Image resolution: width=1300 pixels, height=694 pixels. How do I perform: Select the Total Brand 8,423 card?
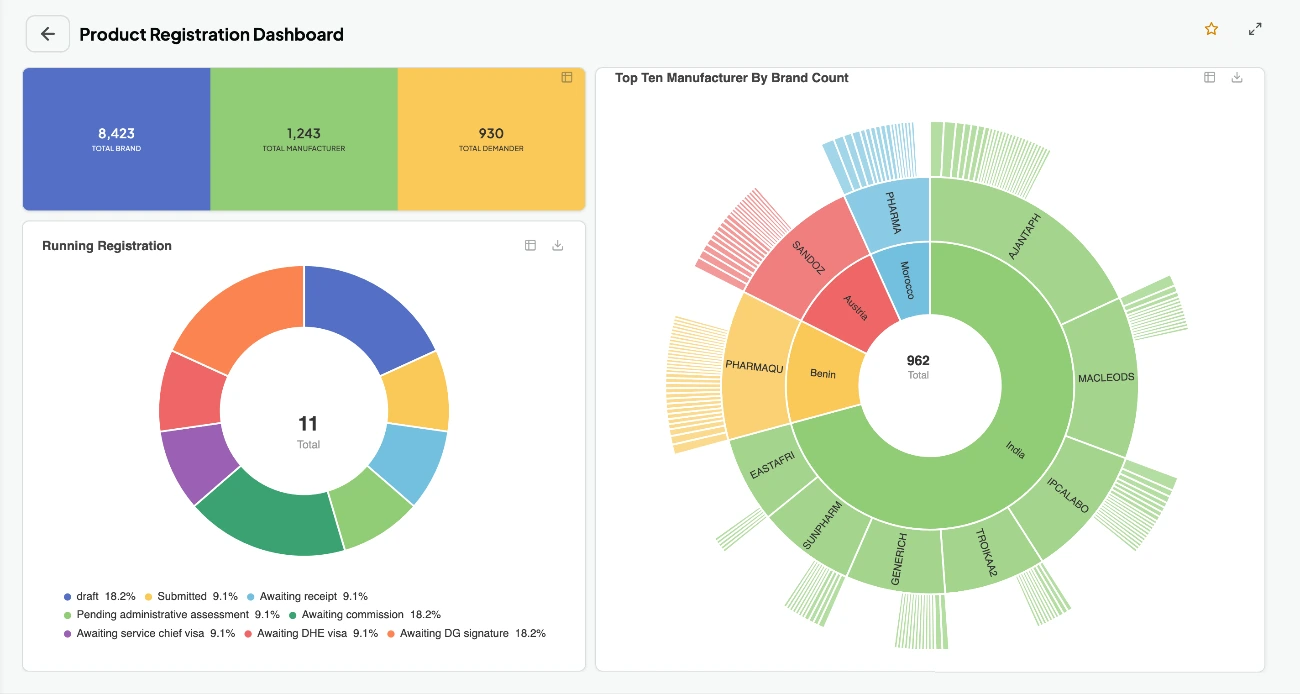coord(116,139)
